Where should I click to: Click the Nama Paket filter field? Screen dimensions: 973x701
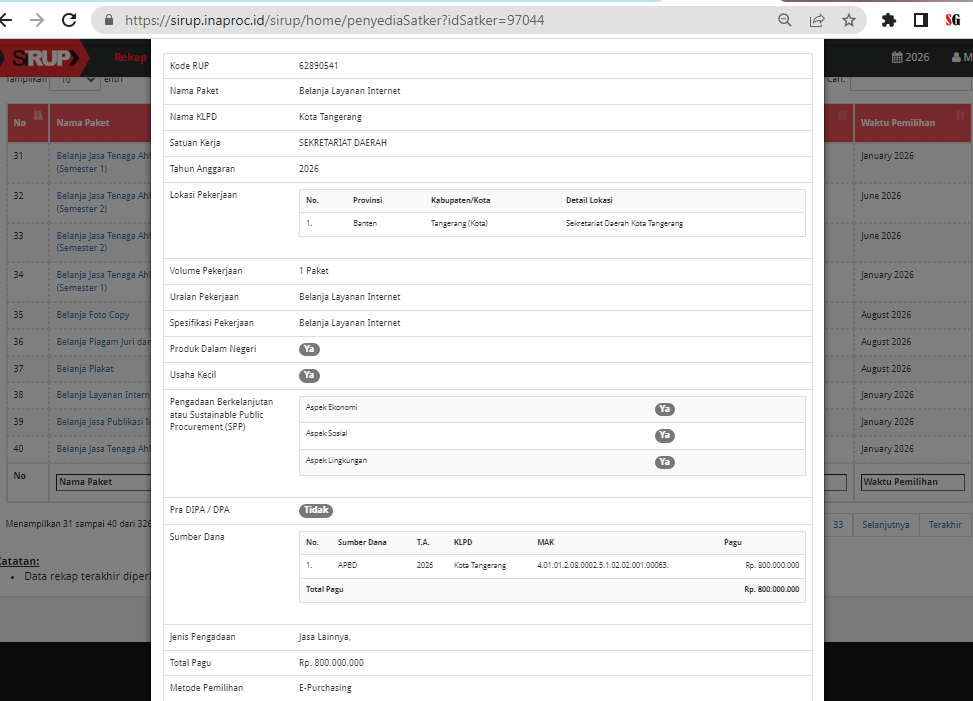103,482
